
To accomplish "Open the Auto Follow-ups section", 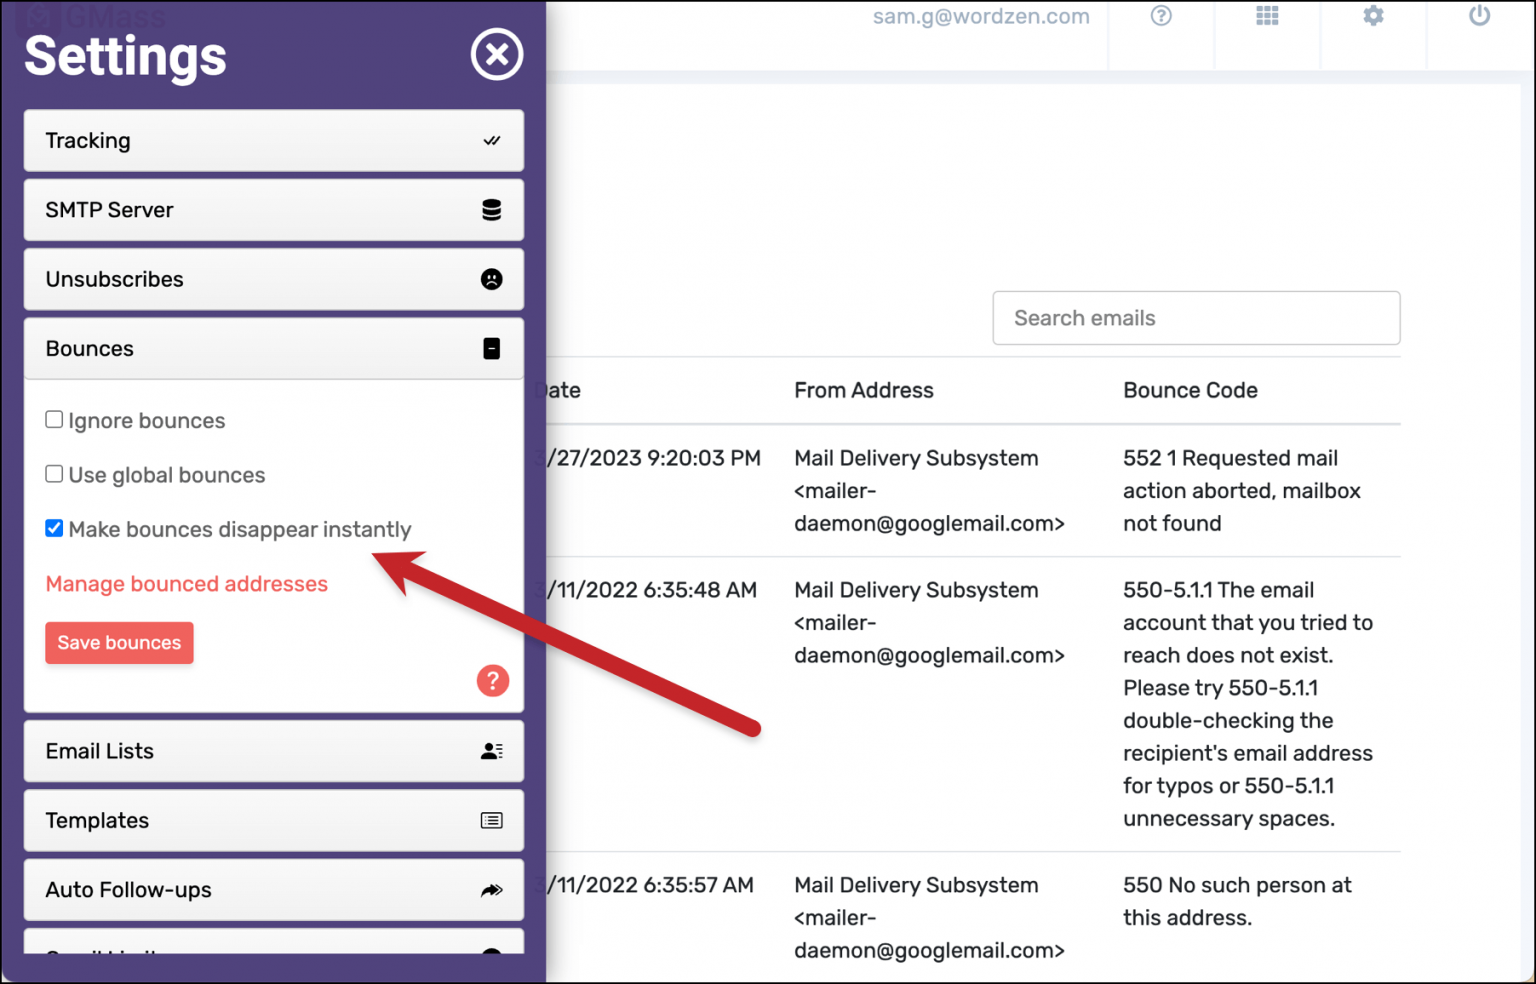I will click(273, 890).
